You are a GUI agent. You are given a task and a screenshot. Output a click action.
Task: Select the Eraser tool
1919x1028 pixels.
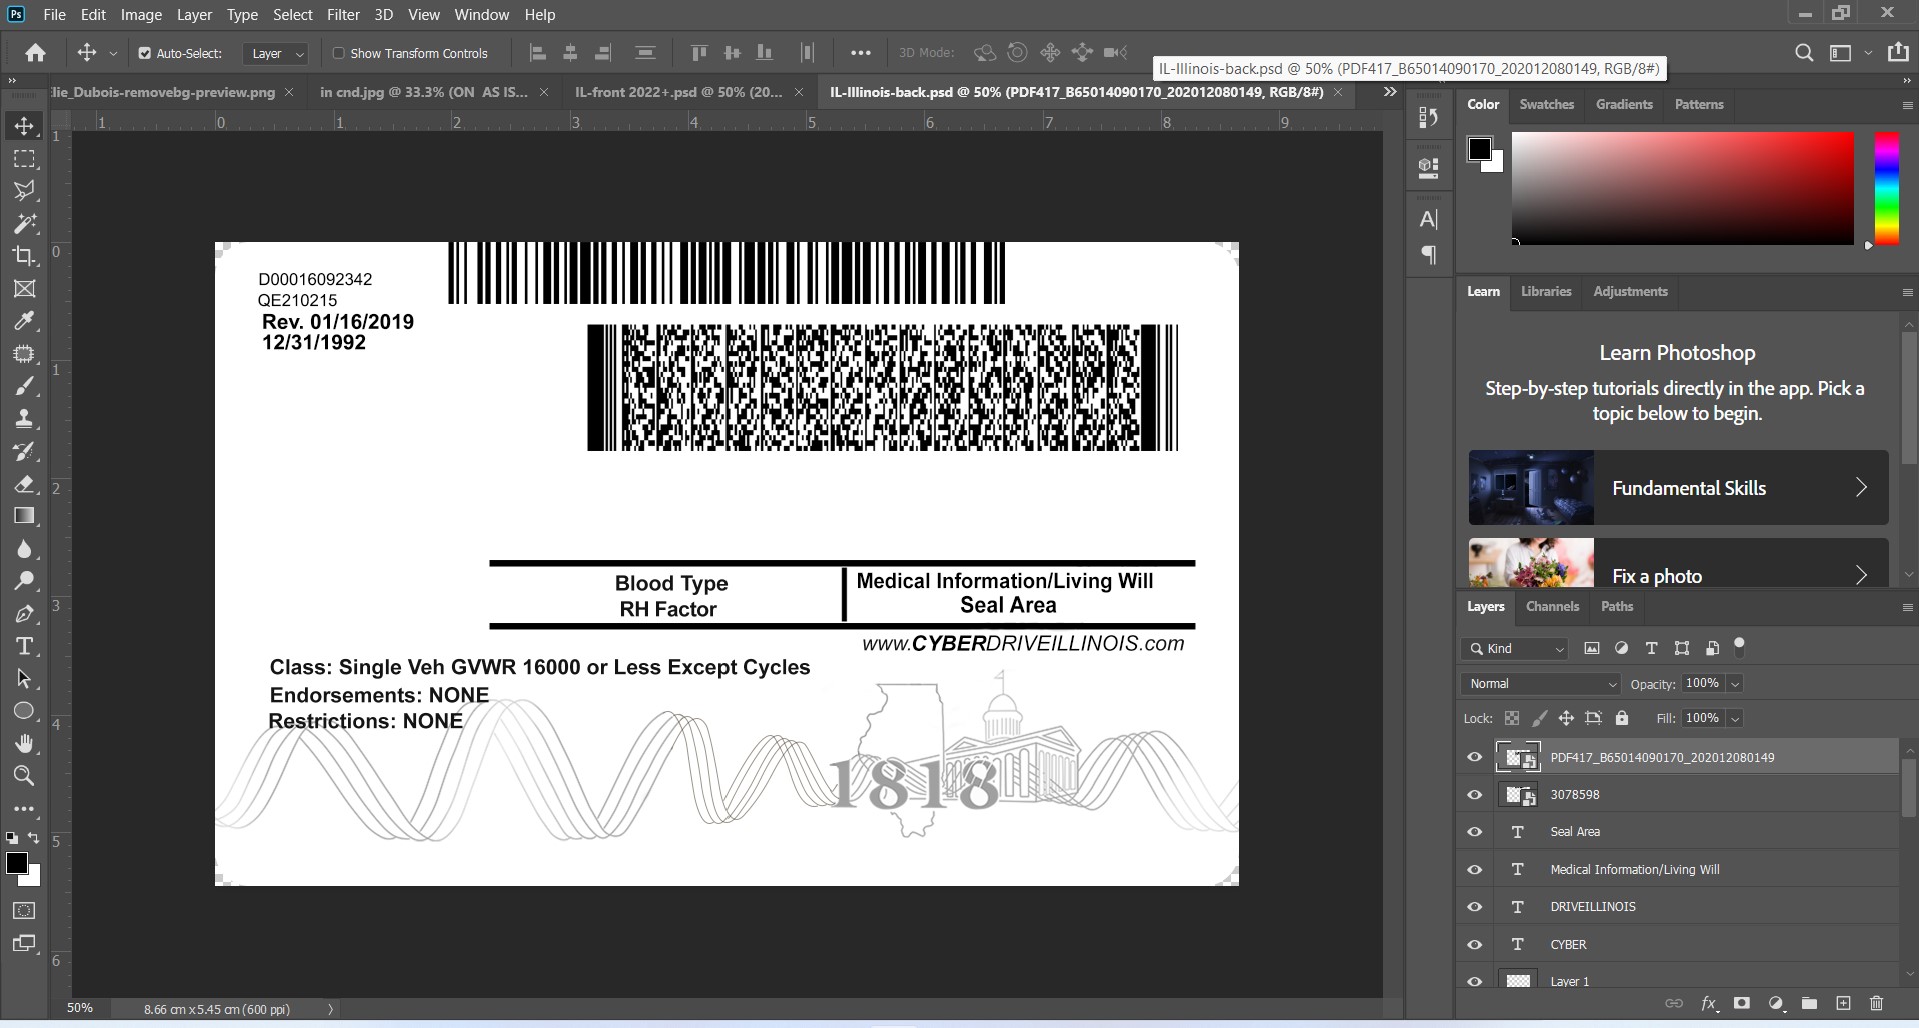[x=24, y=484]
